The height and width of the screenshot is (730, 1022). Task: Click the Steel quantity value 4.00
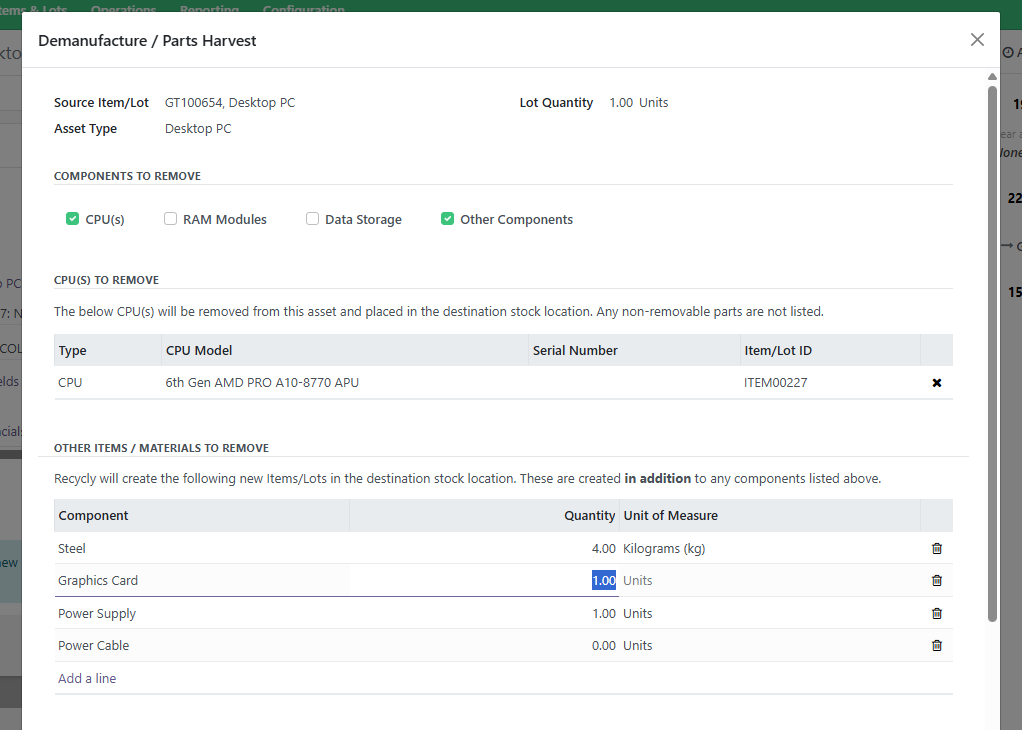(603, 548)
